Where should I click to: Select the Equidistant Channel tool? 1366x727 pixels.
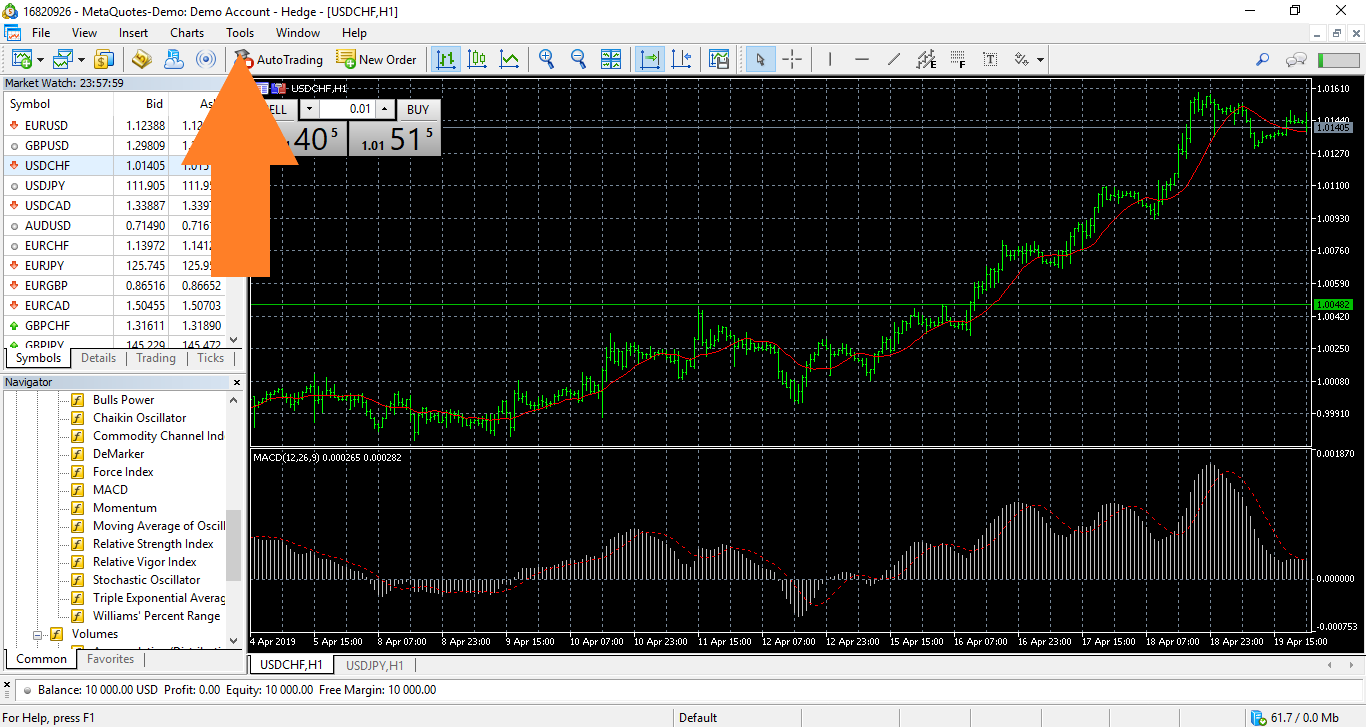[x=926, y=59]
